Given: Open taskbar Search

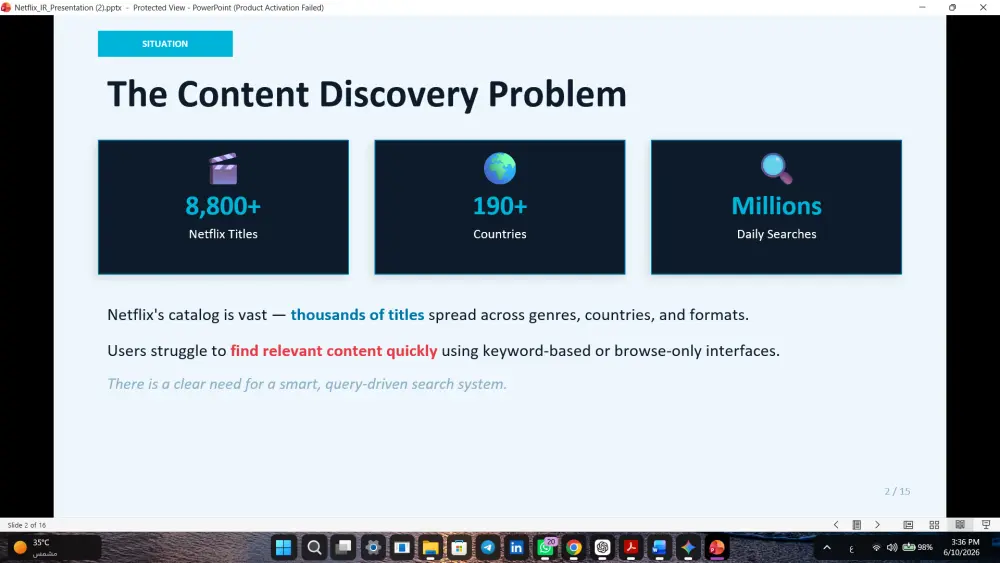Looking at the screenshot, I should pos(314,547).
